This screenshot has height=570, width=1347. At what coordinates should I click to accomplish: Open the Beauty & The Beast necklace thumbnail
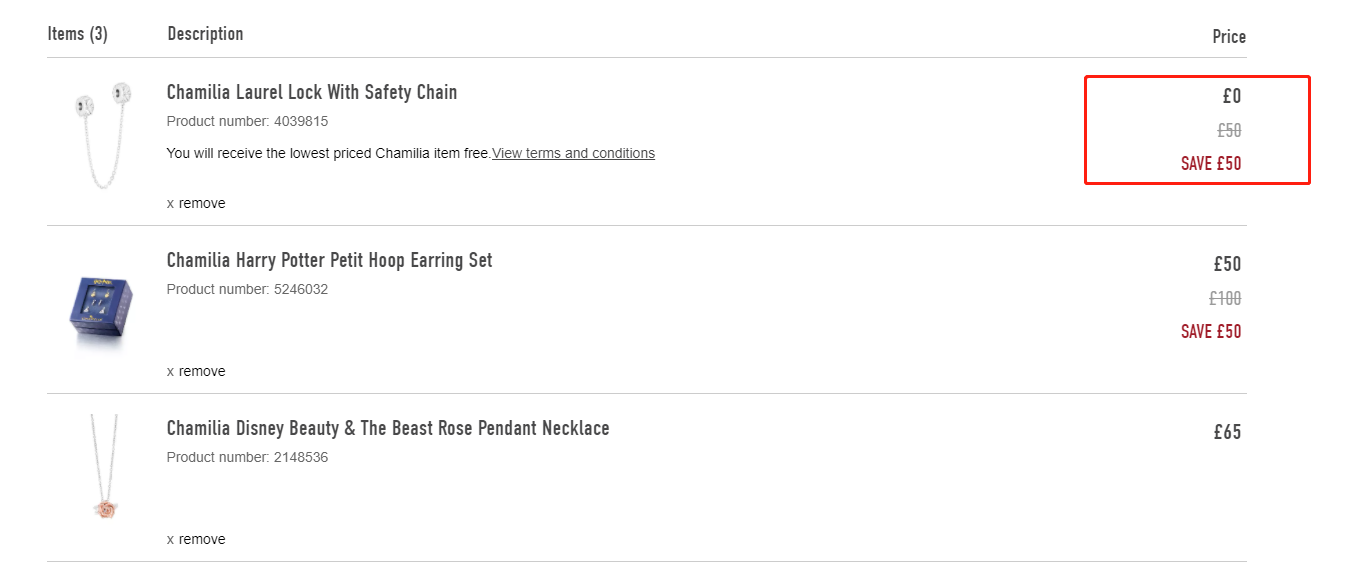pos(103,467)
